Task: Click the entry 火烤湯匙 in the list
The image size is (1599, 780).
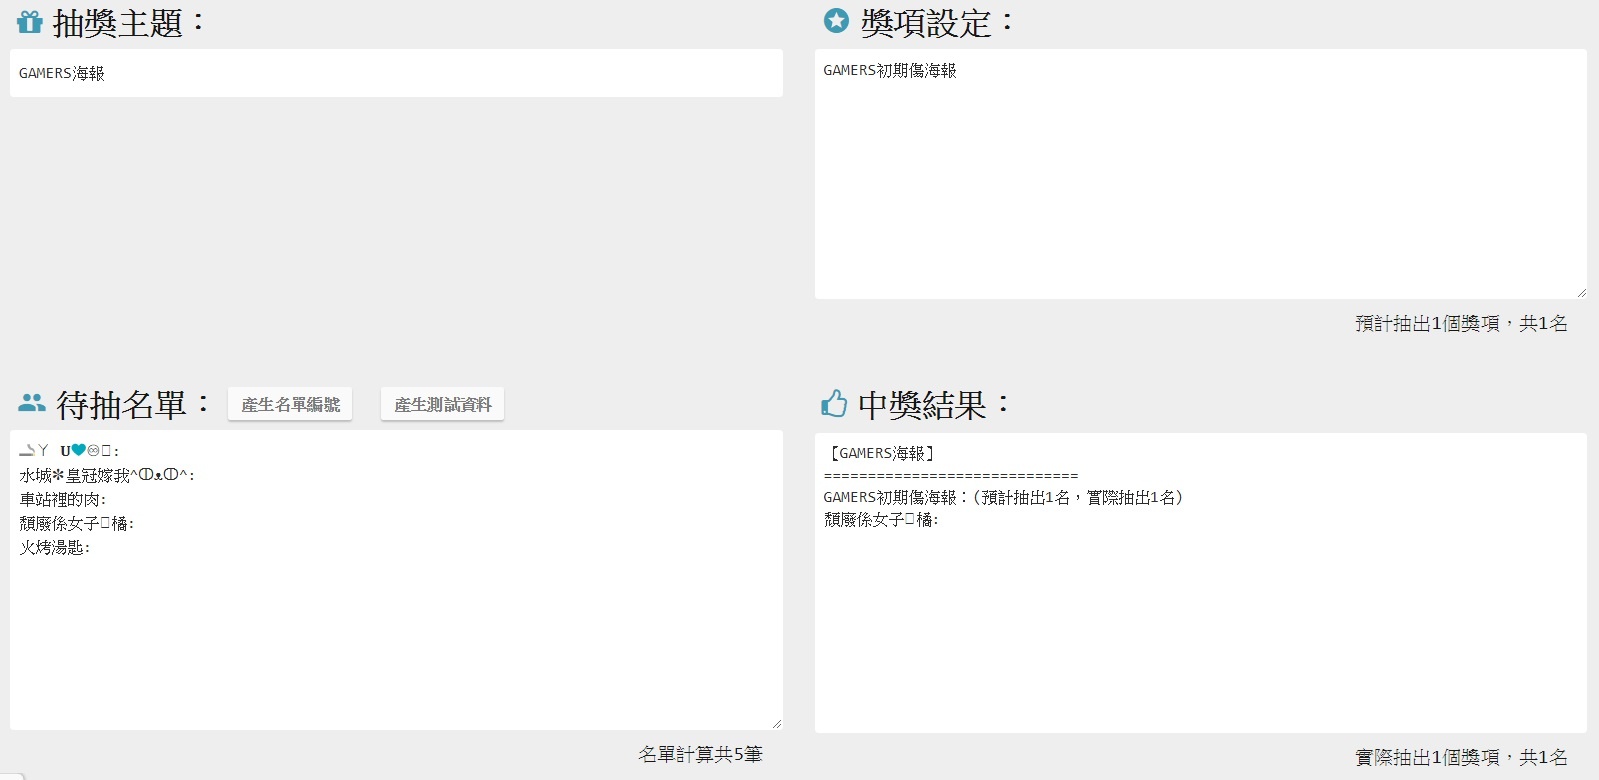Action: [55, 547]
